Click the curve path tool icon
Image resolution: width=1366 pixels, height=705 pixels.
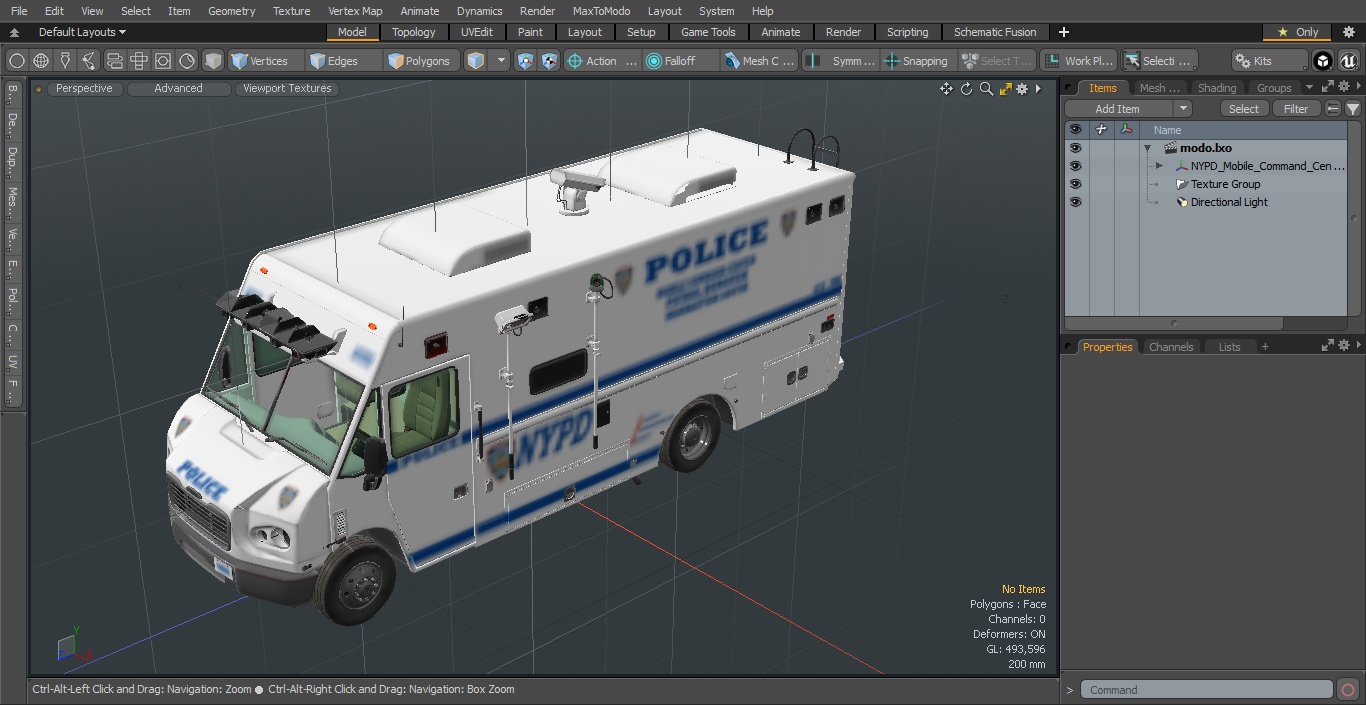tap(89, 61)
